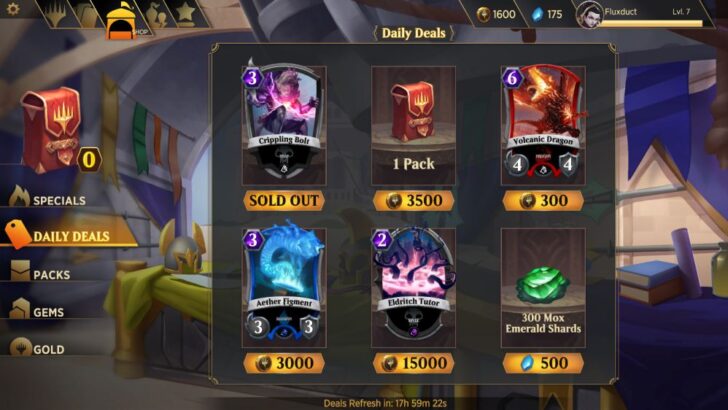Switch to the Specials section
This screenshot has width=728, height=410.
point(48,198)
